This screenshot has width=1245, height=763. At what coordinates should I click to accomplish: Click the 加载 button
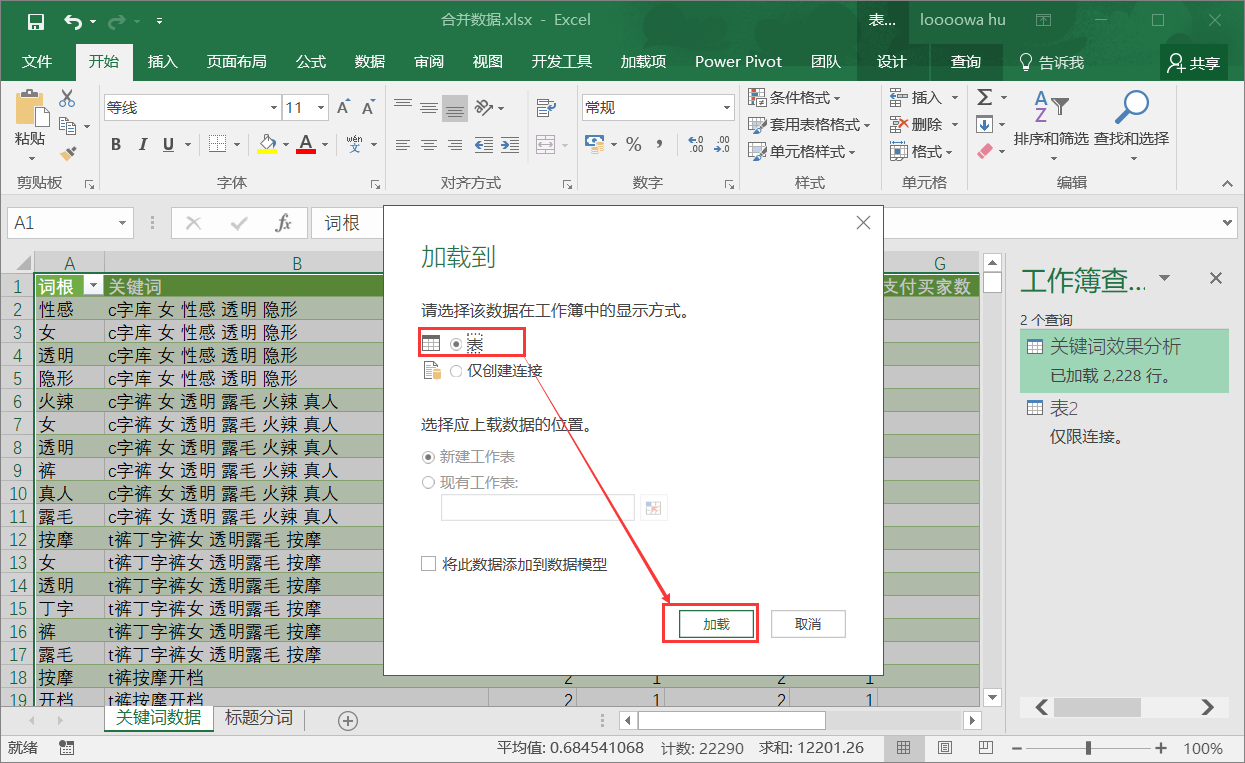[x=716, y=624]
